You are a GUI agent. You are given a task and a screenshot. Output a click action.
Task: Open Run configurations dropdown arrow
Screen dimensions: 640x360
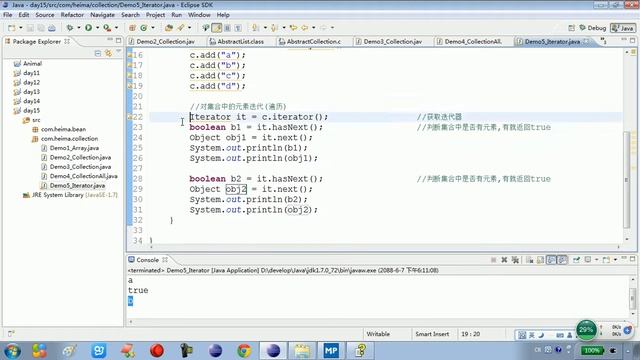(98, 28)
